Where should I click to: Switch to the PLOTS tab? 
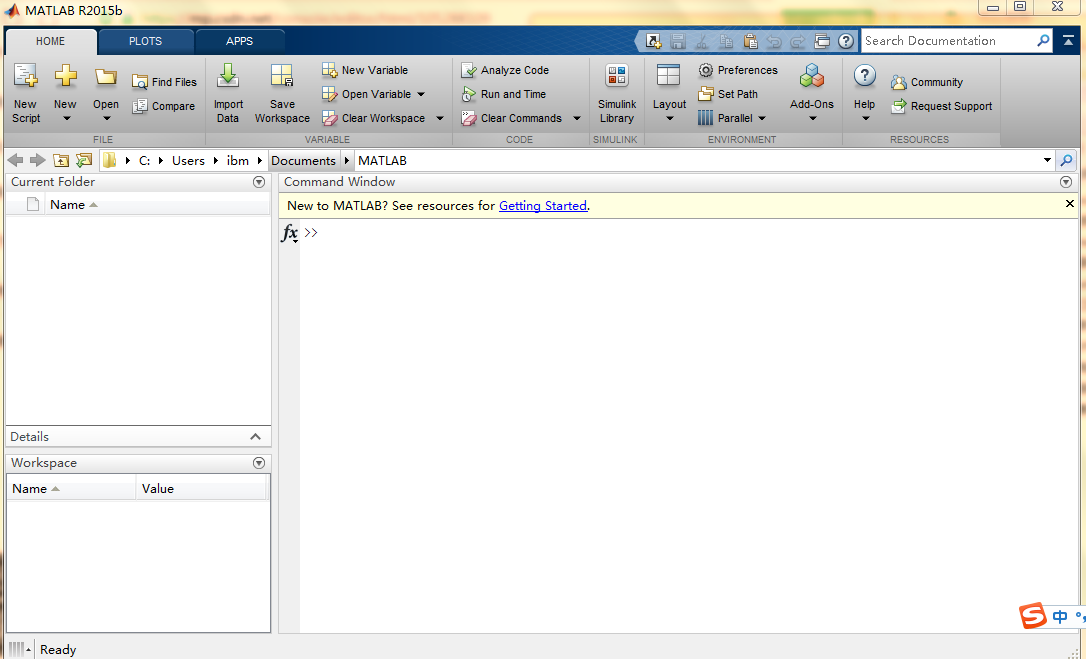point(146,41)
